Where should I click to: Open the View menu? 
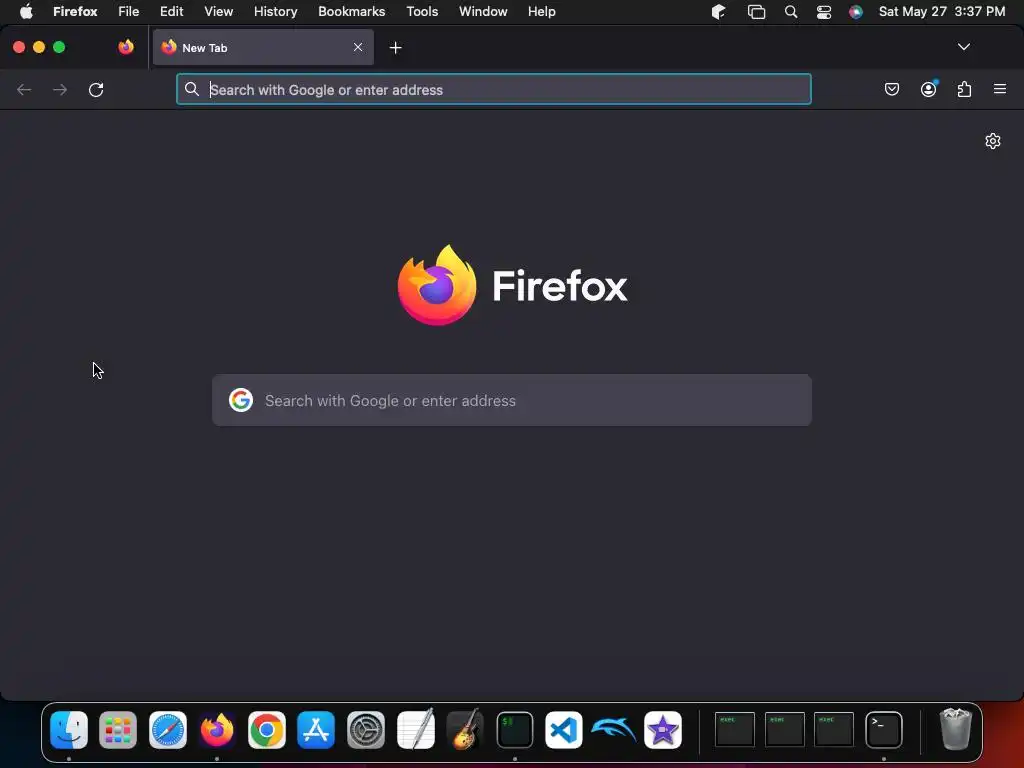(x=218, y=12)
